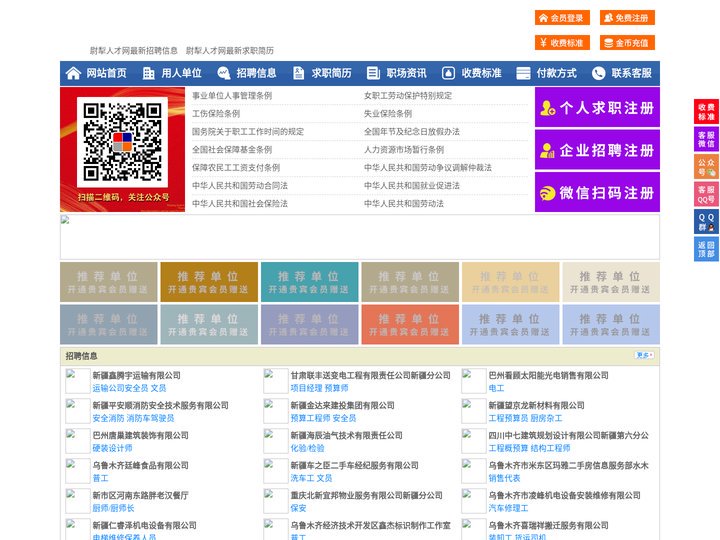Click the house icon on 会员登录 button
The image size is (720, 540).
pyautogui.click(x=544, y=18)
